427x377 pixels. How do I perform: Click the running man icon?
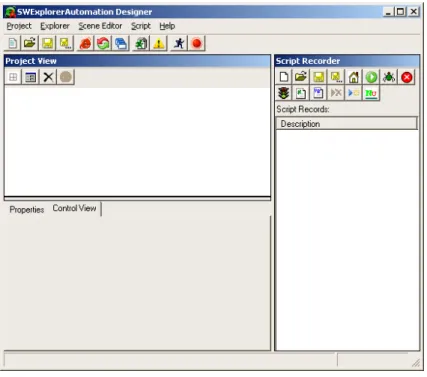[x=179, y=43]
